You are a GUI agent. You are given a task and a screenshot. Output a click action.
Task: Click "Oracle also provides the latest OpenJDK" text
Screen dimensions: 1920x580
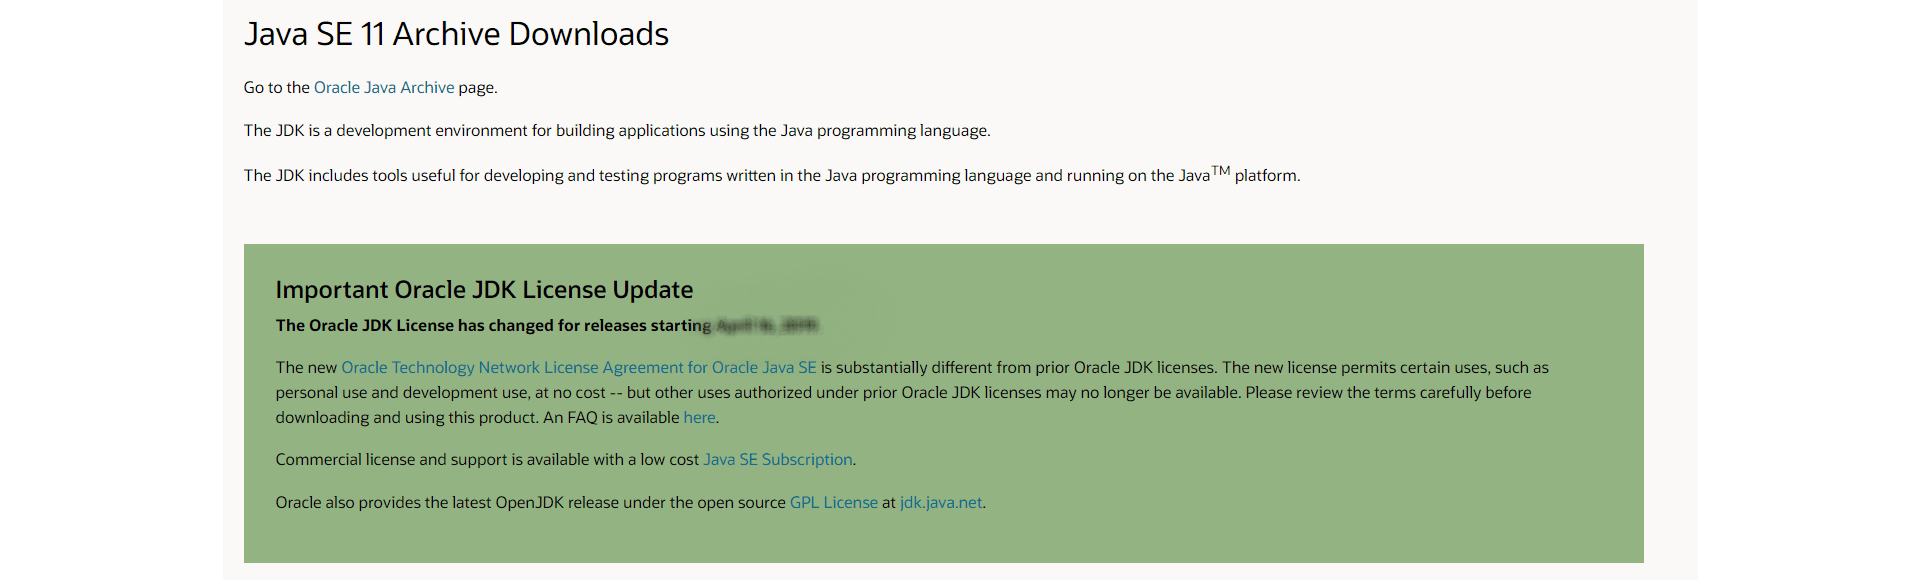point(530,503)
